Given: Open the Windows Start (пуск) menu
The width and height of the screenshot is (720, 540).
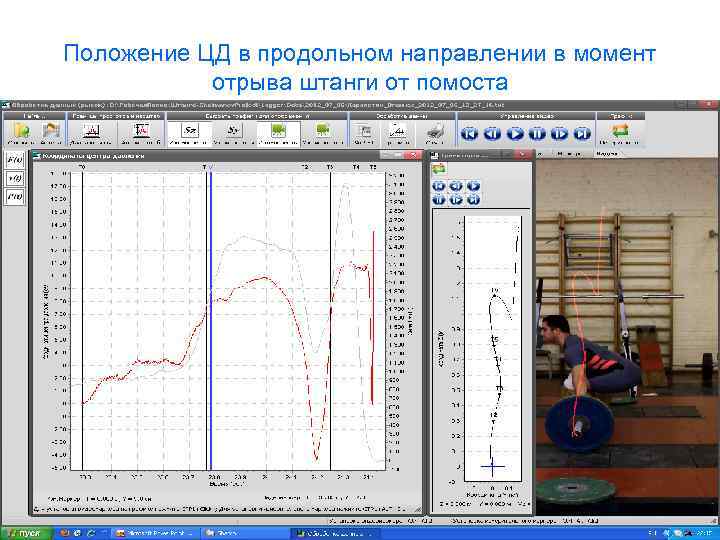Looking at the screenshot, I should tap(26, 533).
